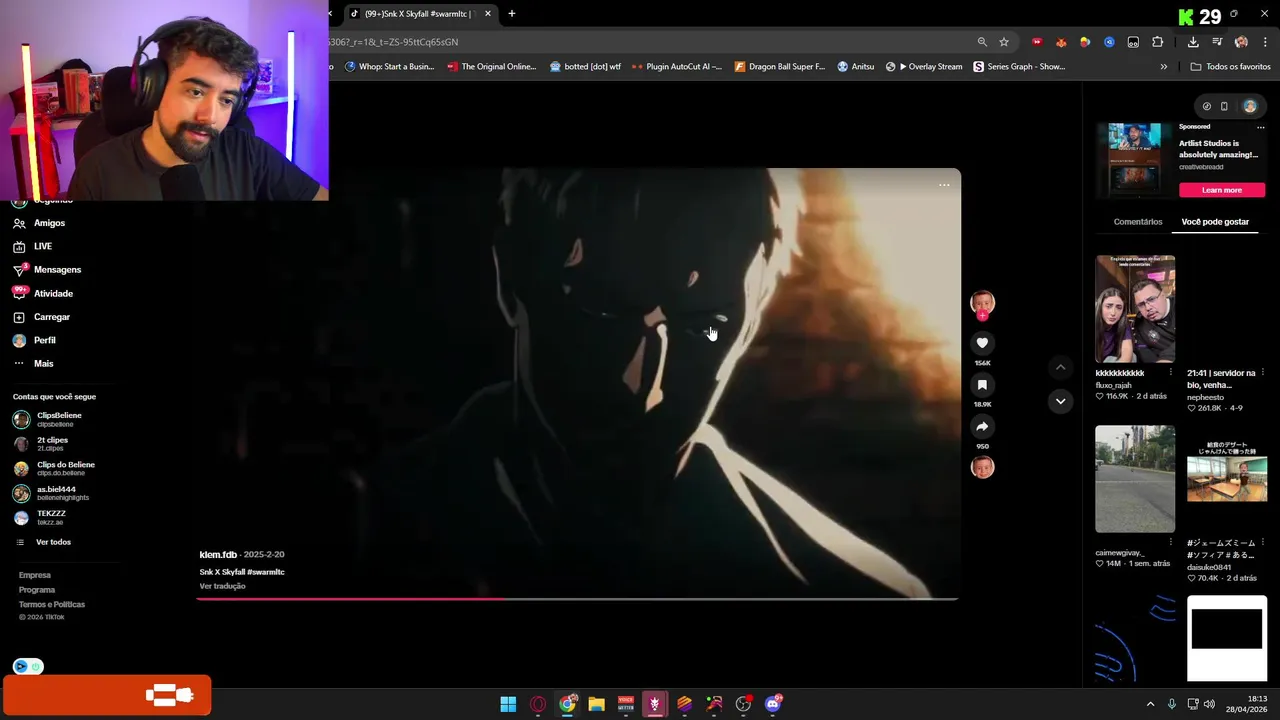This screenshot has width=1280, height=720.
Task: Click Learn more on Artlist ad
Action: click(1222, 190)
